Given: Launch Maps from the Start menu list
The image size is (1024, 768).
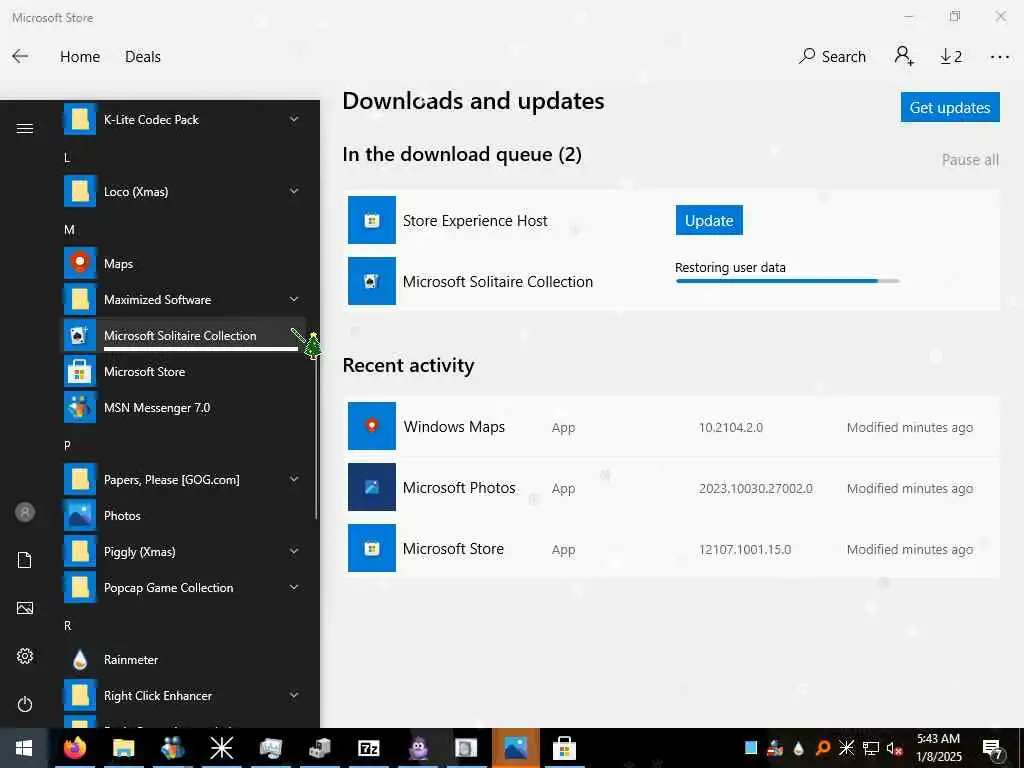Looking at the screenshot, I should click(184, 263).
